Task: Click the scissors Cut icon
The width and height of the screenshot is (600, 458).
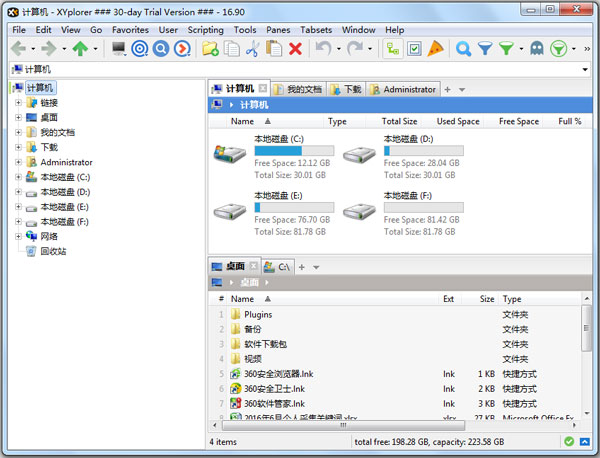Action: point(252,48)
